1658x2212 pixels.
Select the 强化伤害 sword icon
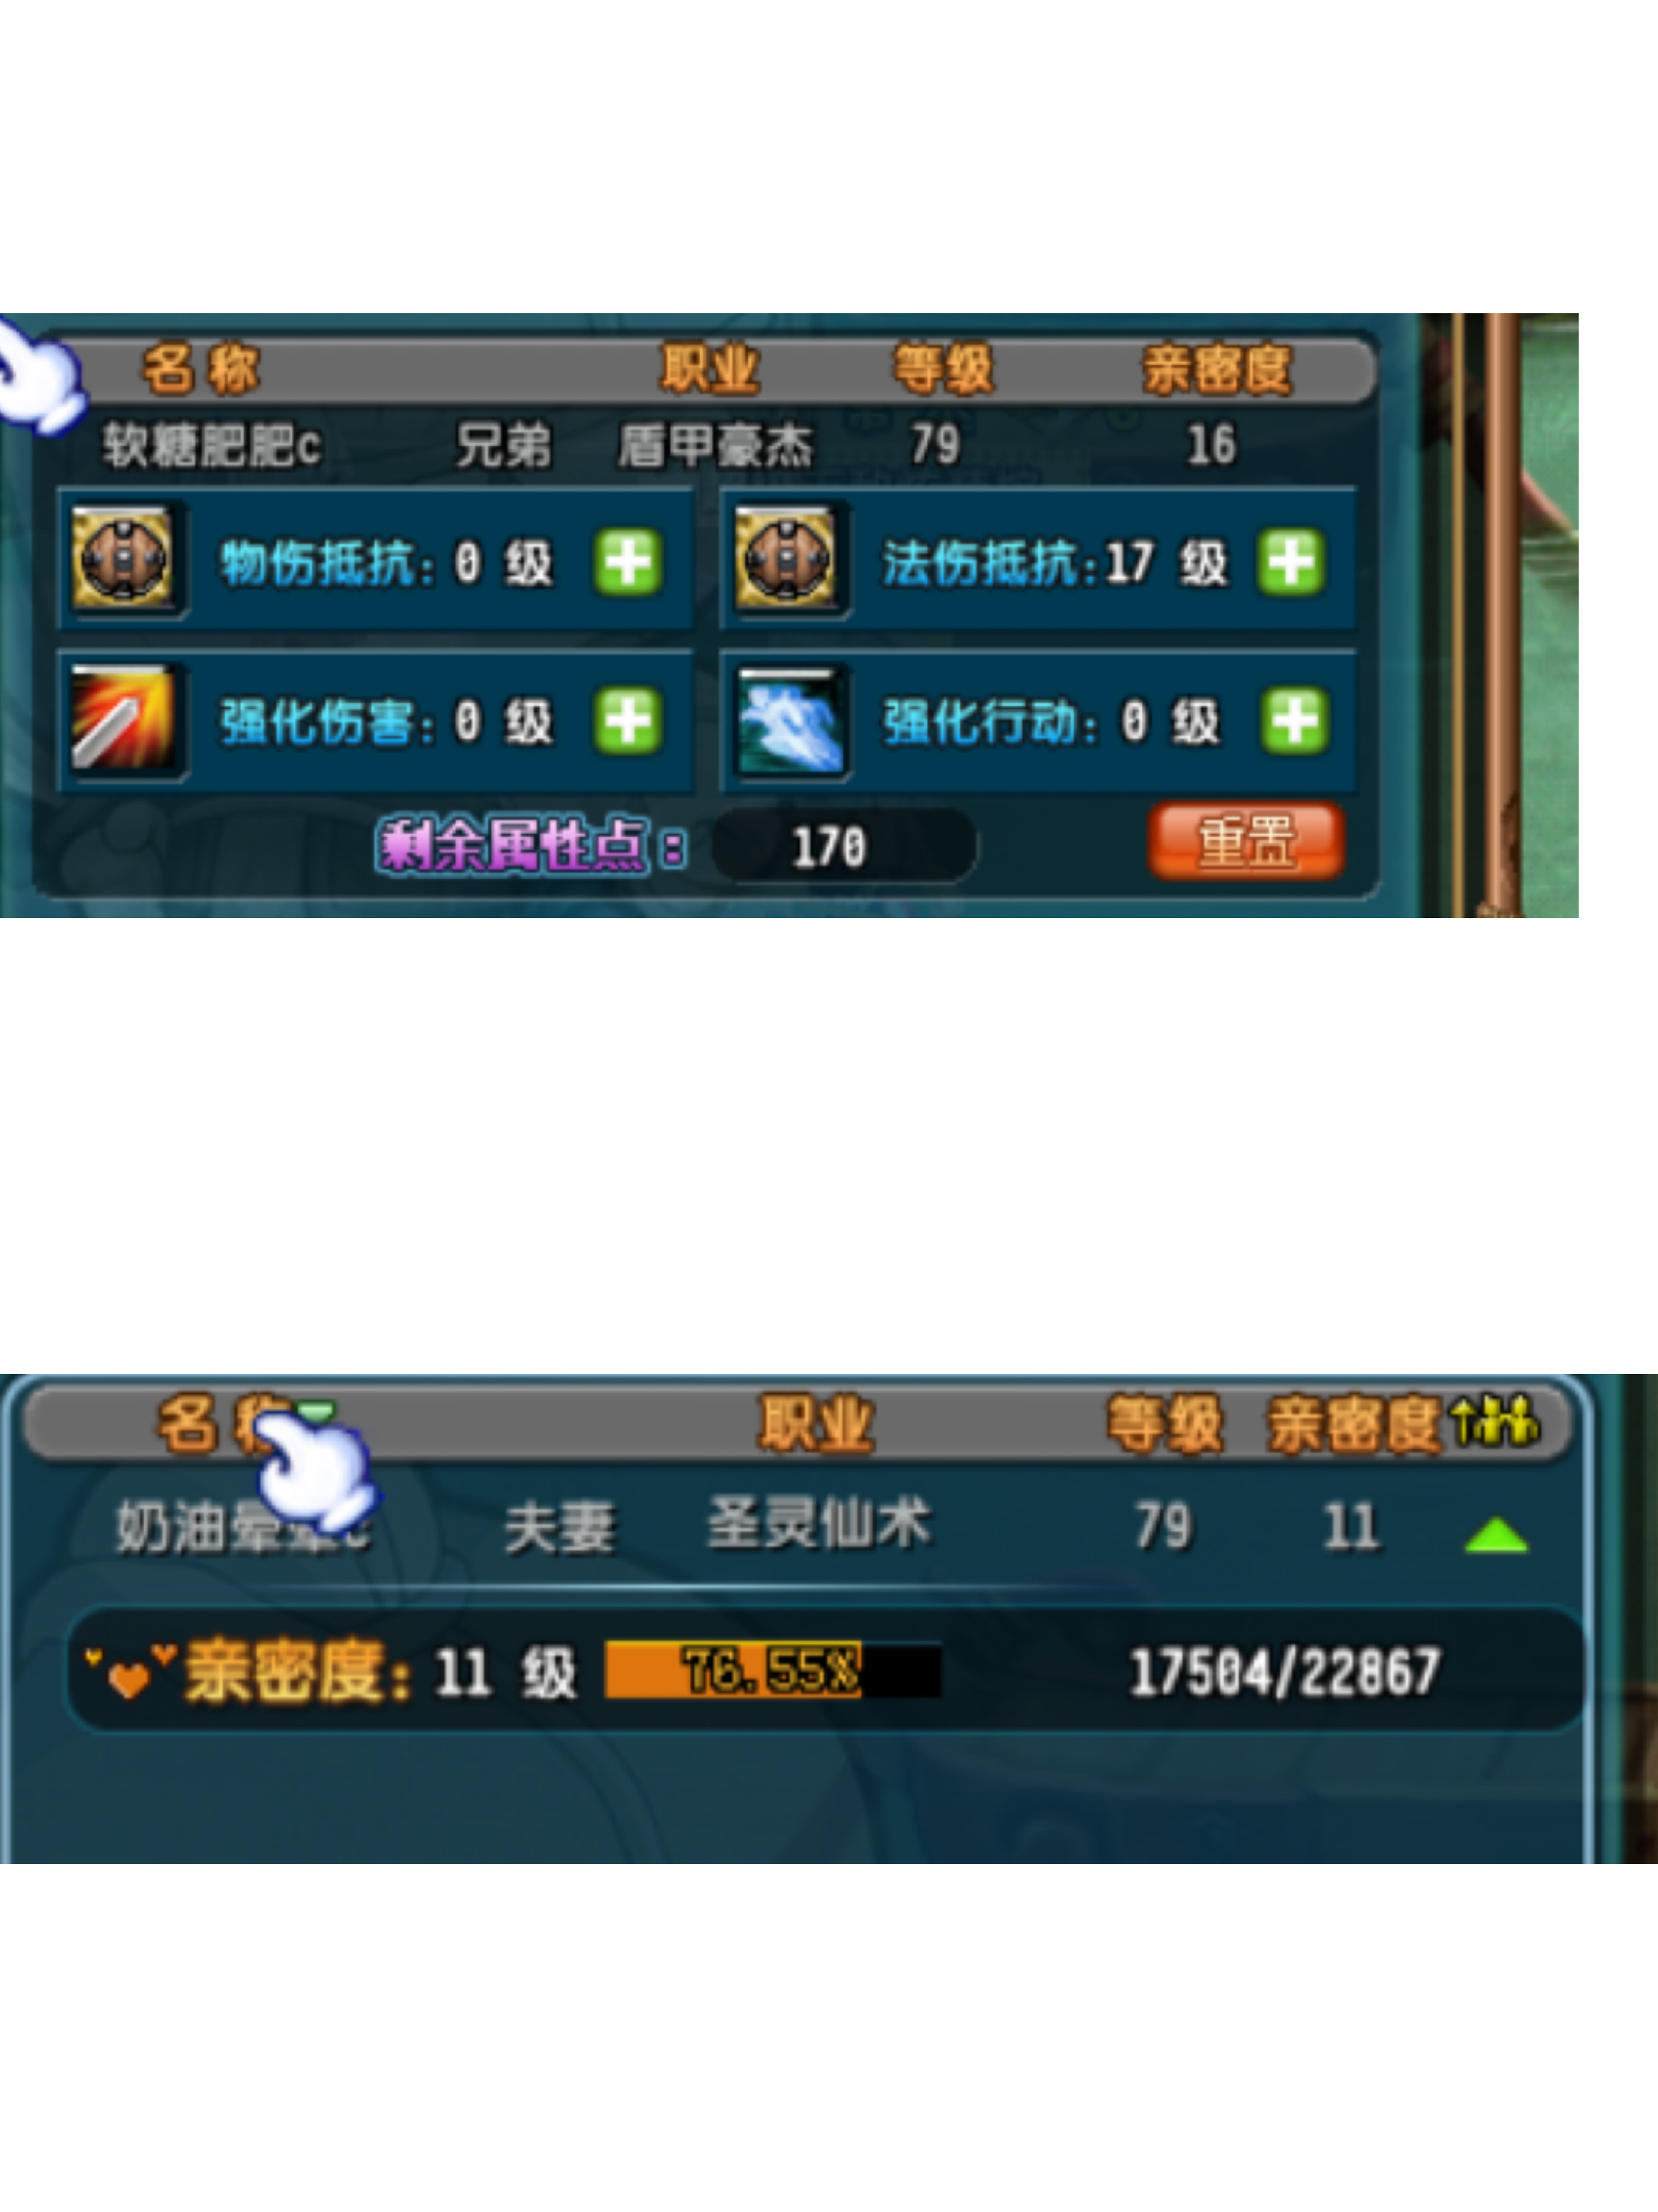[123, 719]
